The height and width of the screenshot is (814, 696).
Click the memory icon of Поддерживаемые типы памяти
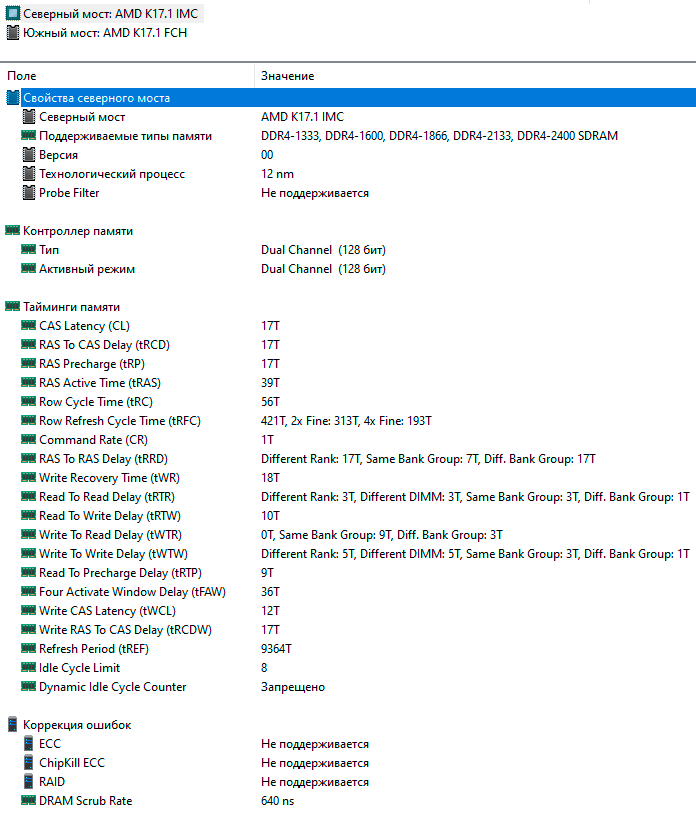click(29, 135)
